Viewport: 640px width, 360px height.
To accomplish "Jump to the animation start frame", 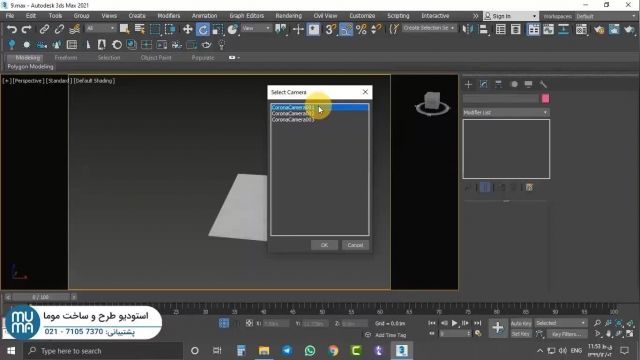I will click(x=431, y=323).
